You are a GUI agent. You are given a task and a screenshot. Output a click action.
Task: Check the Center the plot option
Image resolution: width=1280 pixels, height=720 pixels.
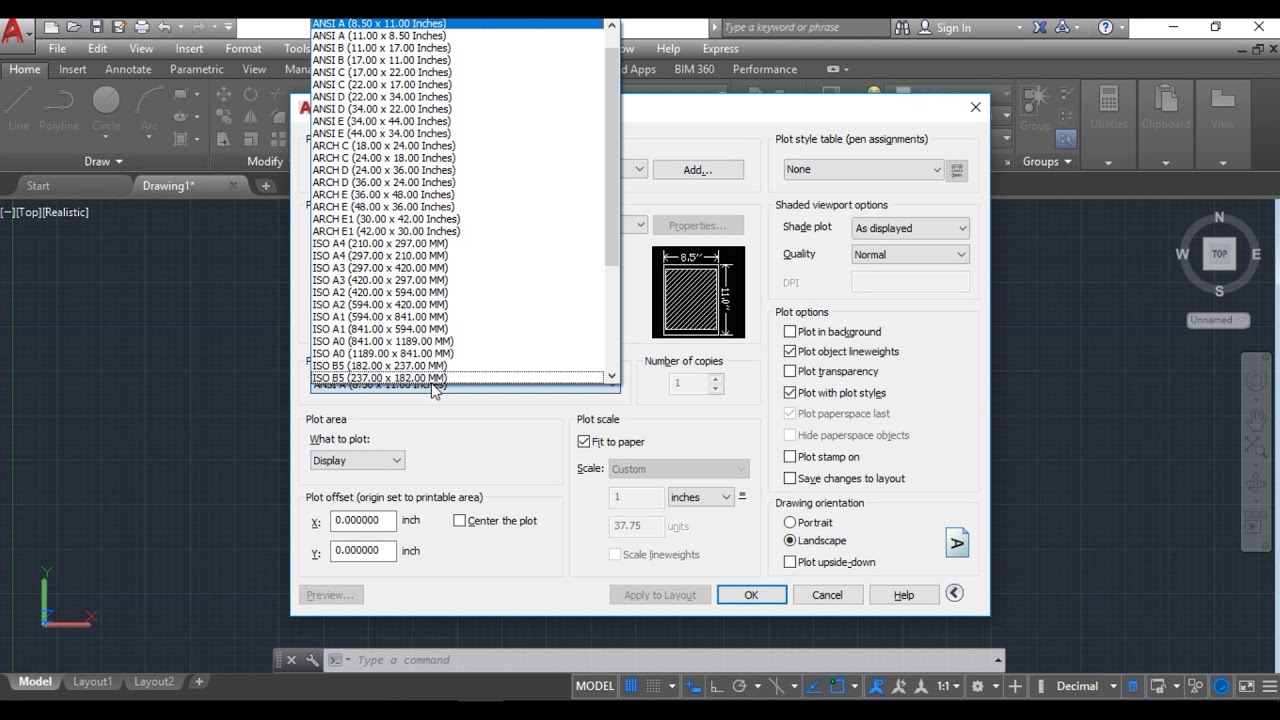tap(460, 520)
